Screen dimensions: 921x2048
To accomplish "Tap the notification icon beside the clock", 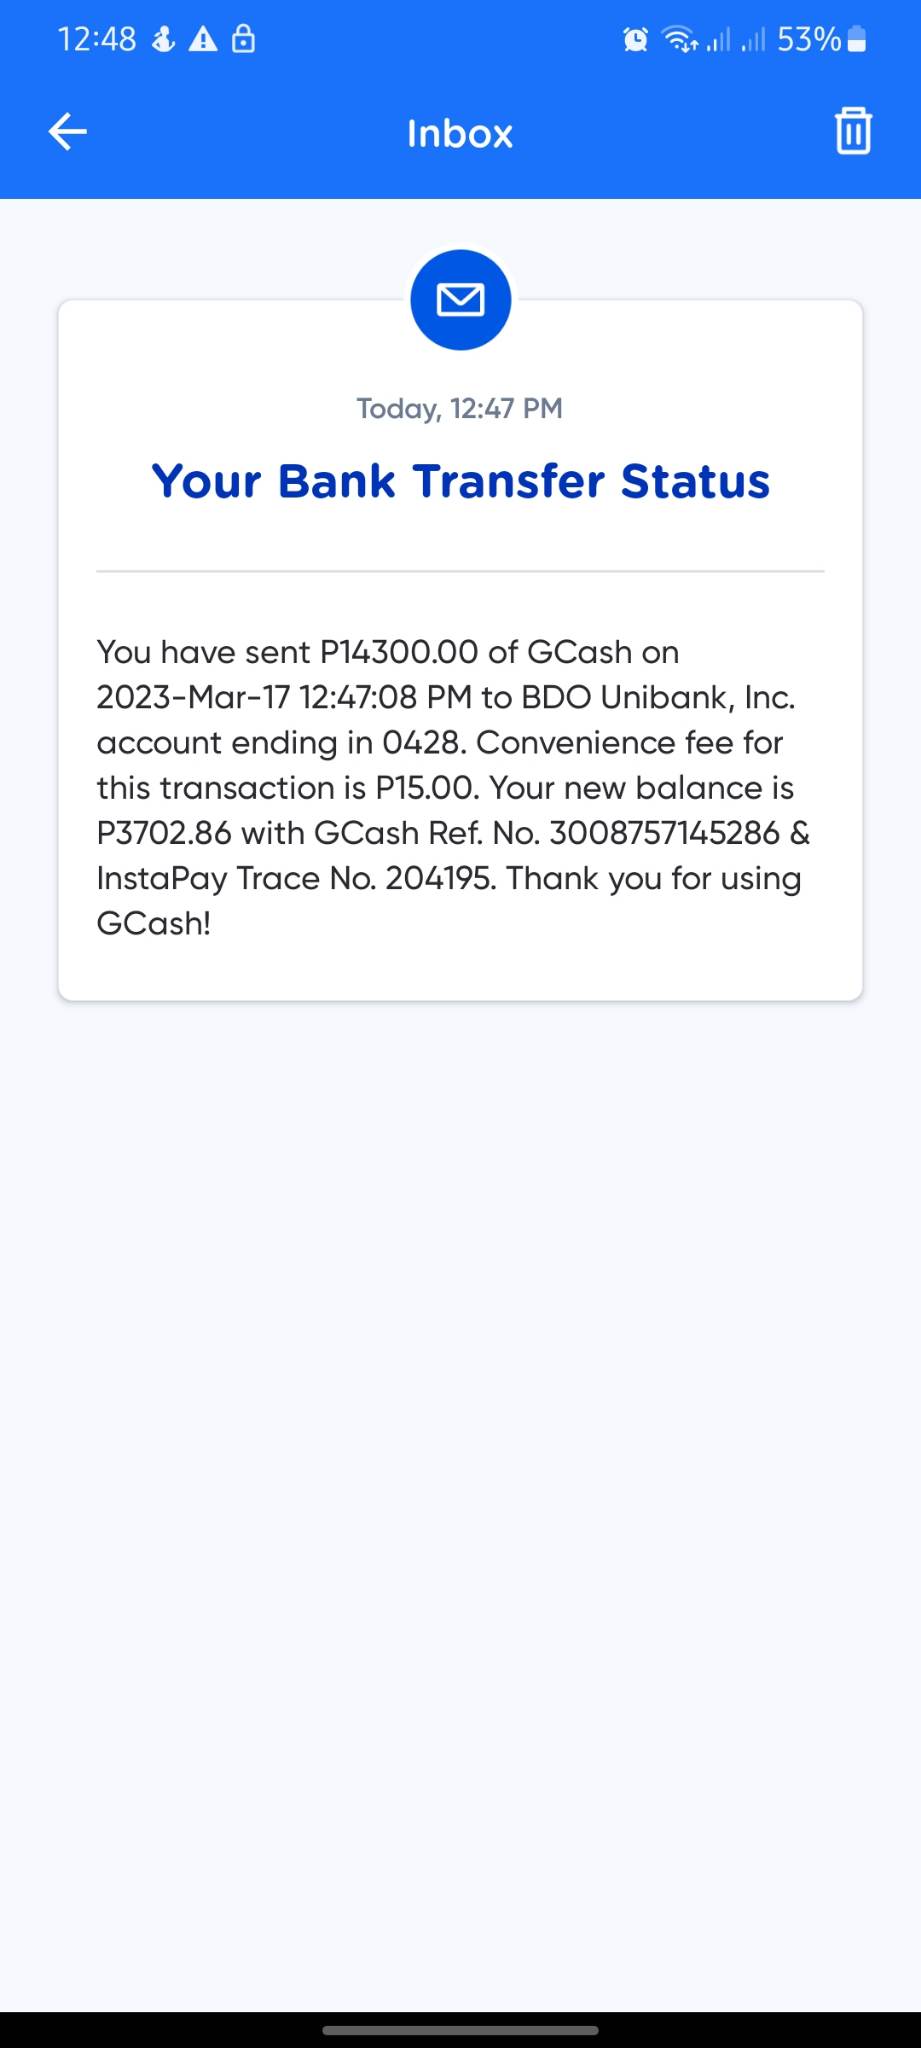I will tap(163, 40).
